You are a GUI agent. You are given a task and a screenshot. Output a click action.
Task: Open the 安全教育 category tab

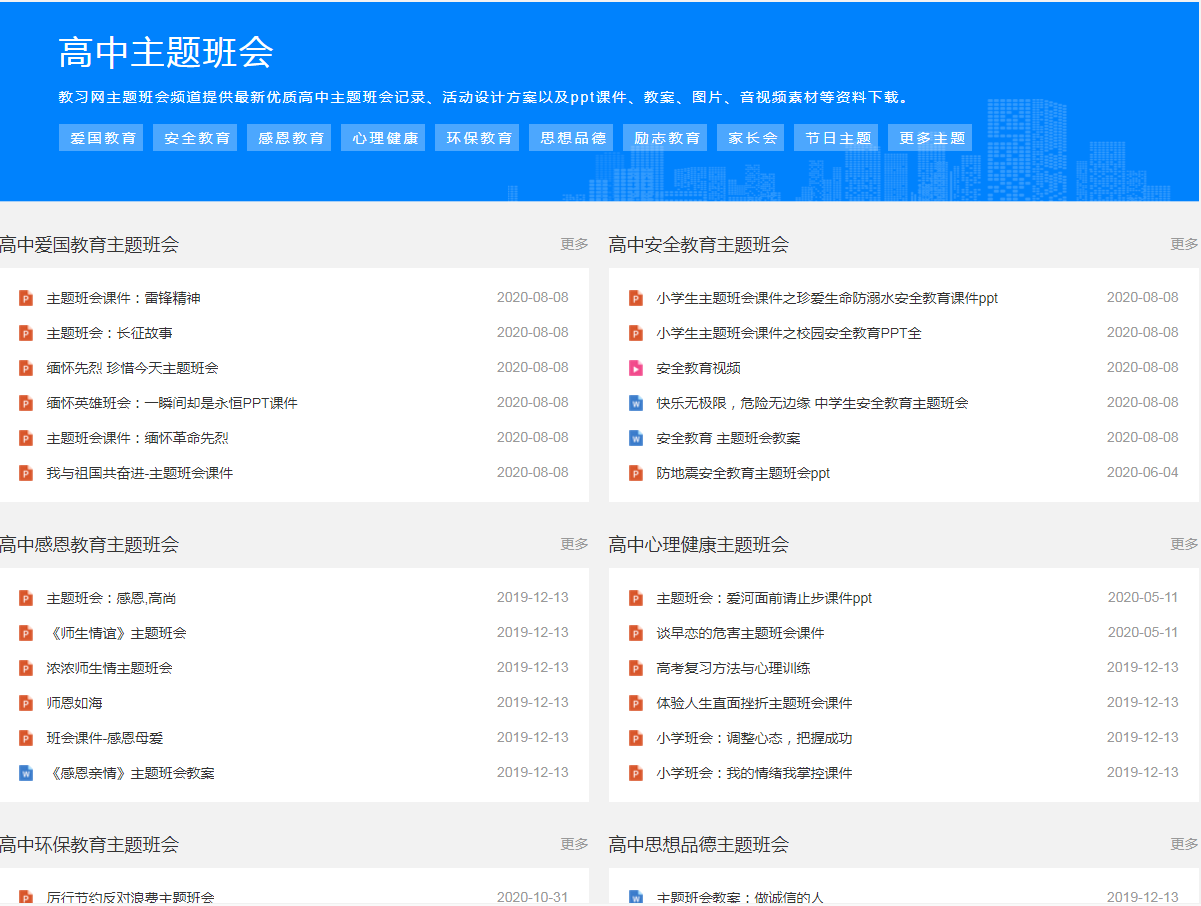195,138
